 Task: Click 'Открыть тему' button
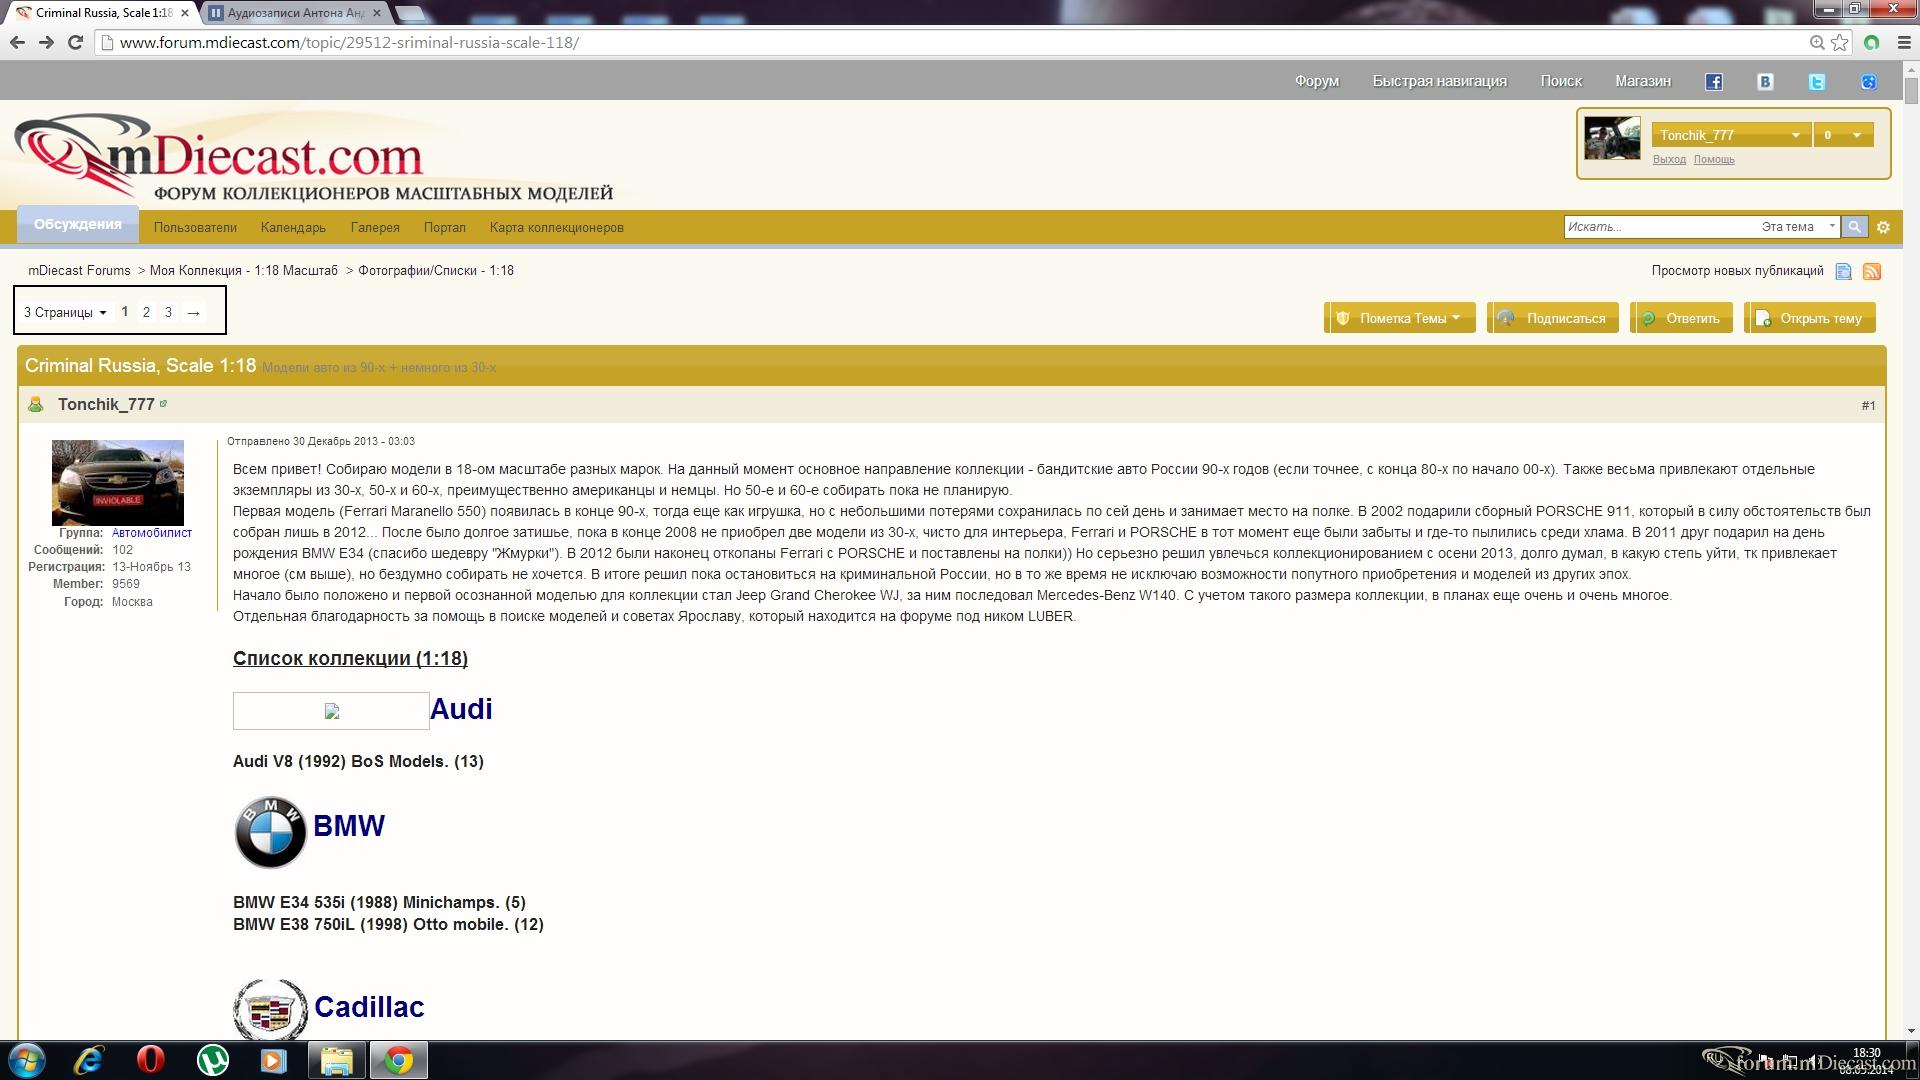pos(1810,318)
